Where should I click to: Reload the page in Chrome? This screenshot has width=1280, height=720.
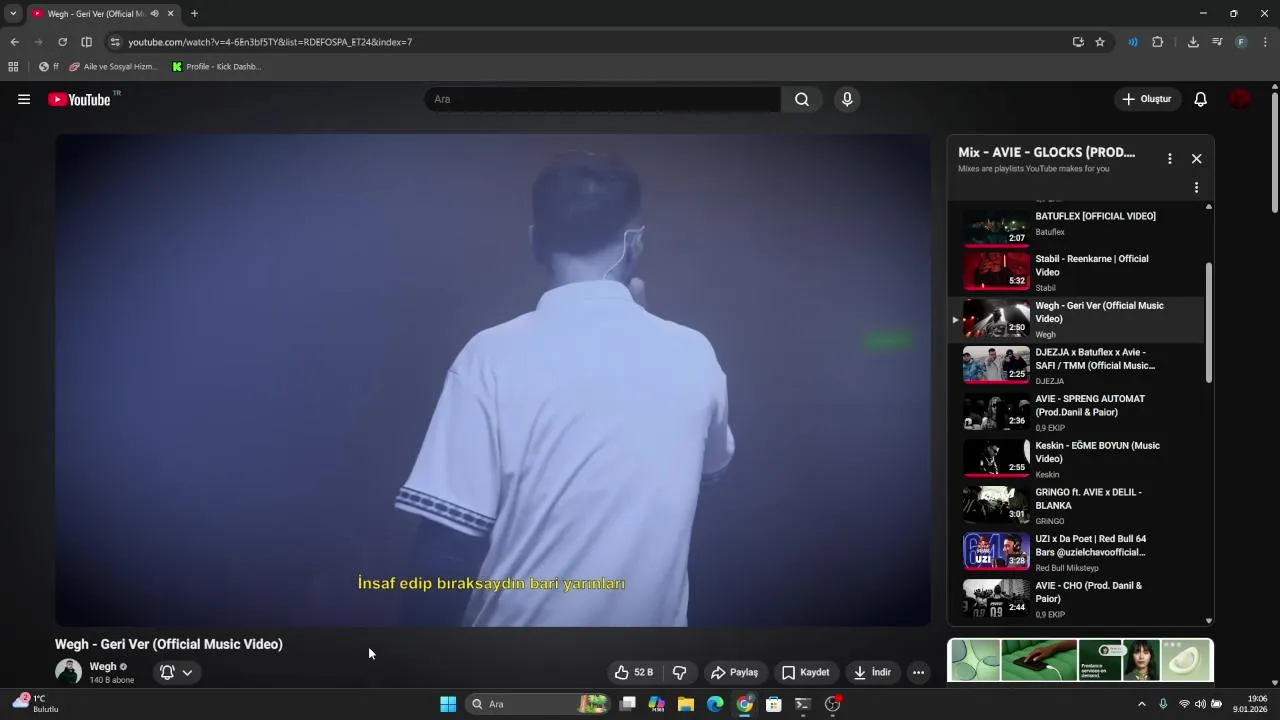click(x=62, y=42)
